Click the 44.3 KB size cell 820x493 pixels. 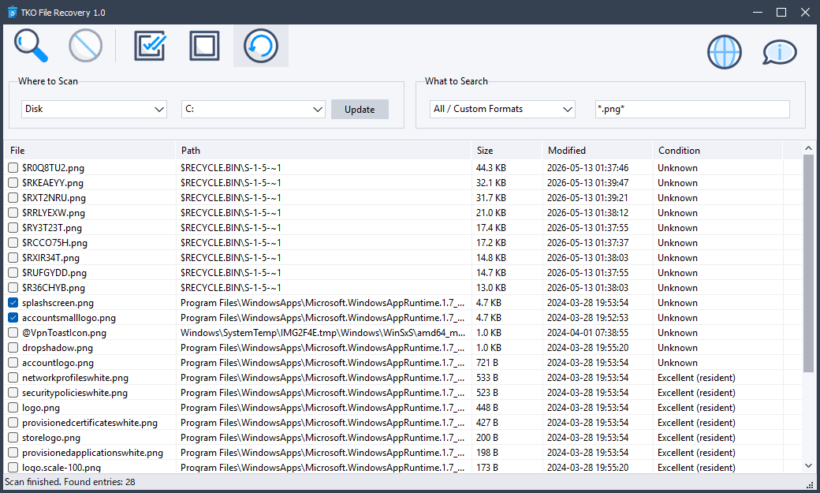click(491, 168)
